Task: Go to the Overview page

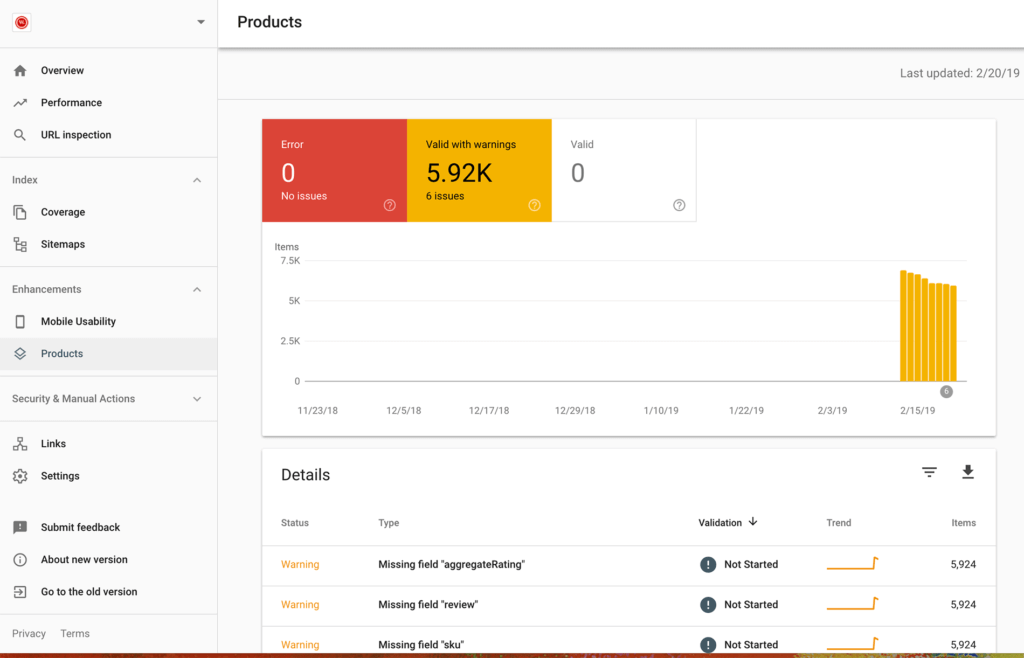Action: 62,71
